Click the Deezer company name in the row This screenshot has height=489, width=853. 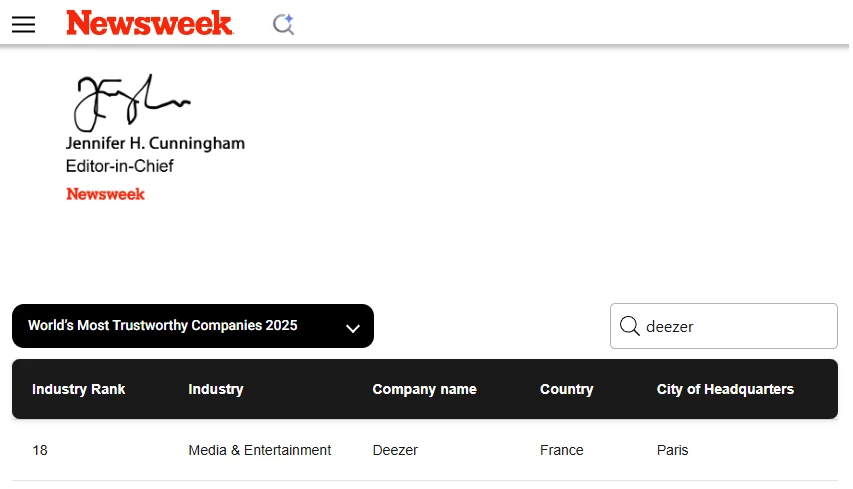(395, 450)
